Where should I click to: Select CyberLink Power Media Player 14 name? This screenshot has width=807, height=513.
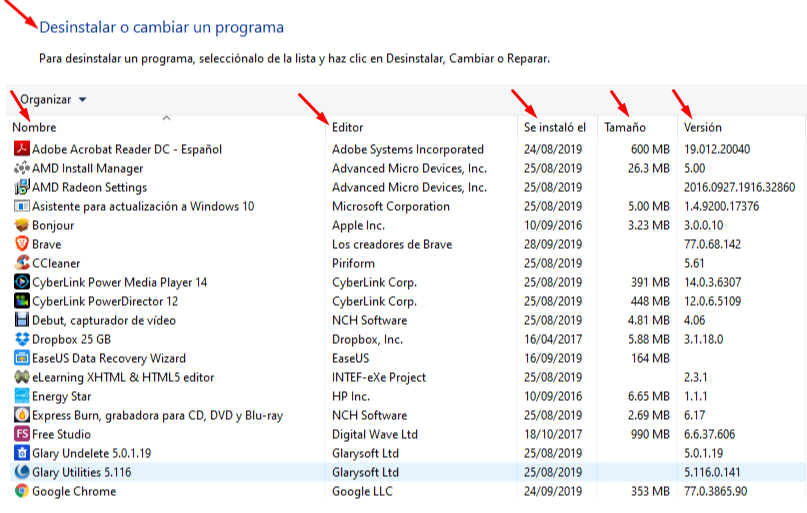pos(119,282)
